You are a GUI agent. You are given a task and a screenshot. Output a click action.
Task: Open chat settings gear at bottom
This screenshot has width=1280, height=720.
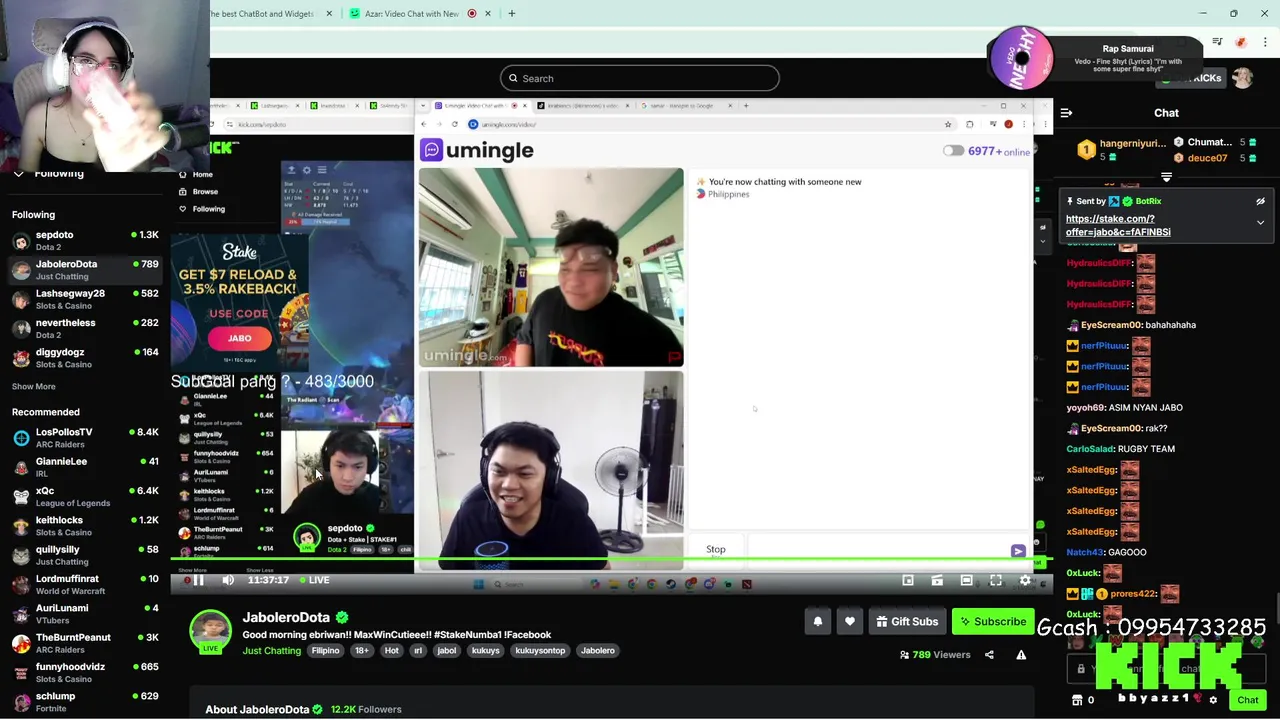(1213, 700)
